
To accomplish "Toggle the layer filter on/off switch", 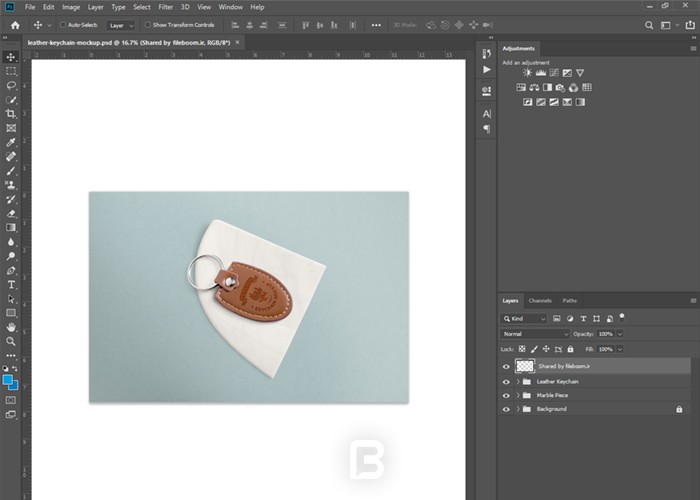I will [622, 318].
